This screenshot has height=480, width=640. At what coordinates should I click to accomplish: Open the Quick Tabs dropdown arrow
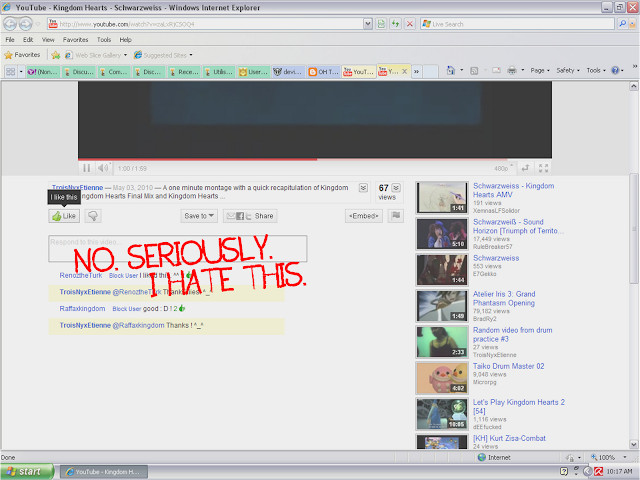[x=21, y=72]
